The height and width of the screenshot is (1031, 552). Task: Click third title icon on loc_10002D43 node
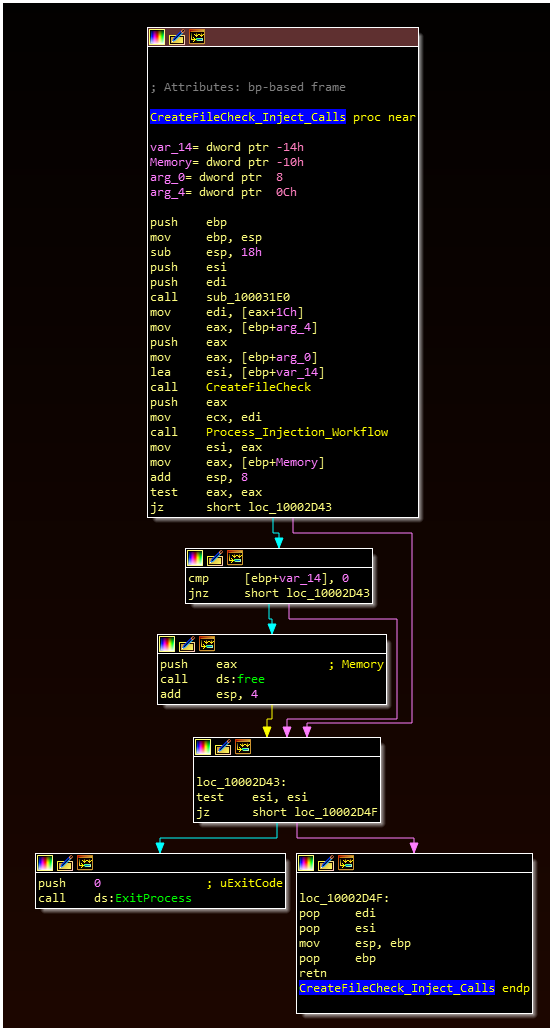click(x=243, y=747)
